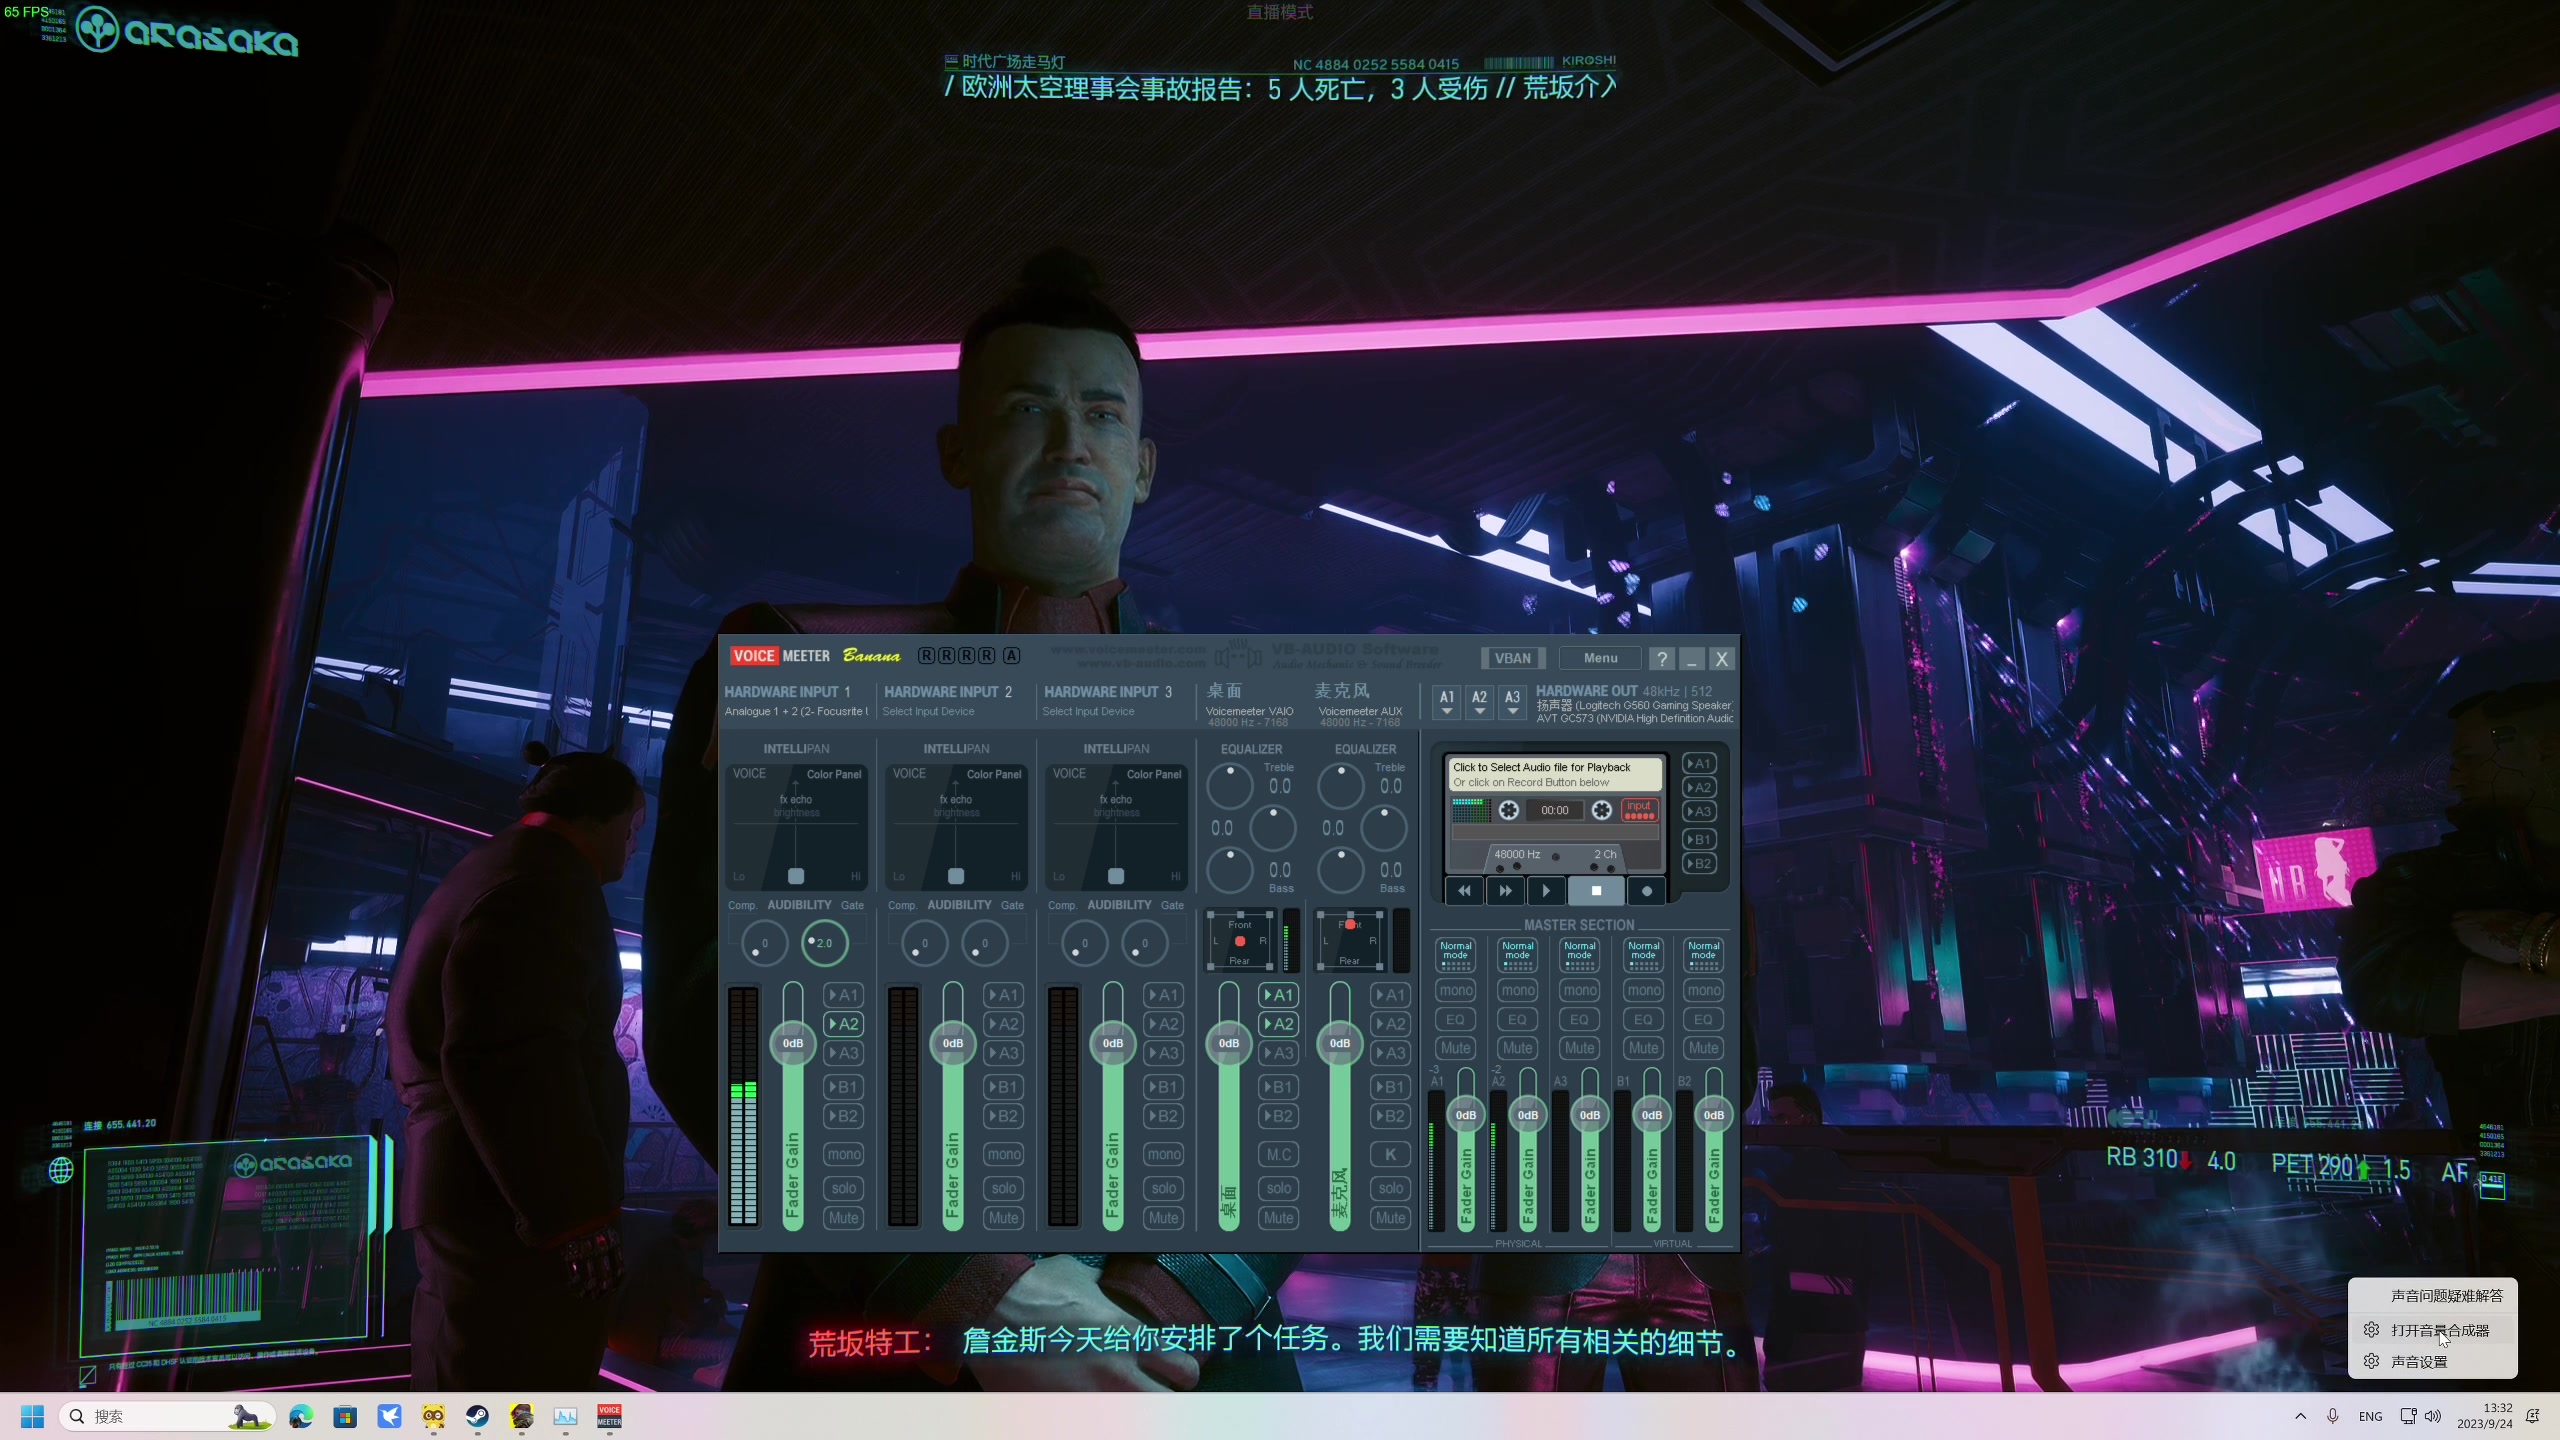The width and height of the screenshot is (2560, 1440).
Task: Mute Hardware Input 3
Action: [1164, 1218]
